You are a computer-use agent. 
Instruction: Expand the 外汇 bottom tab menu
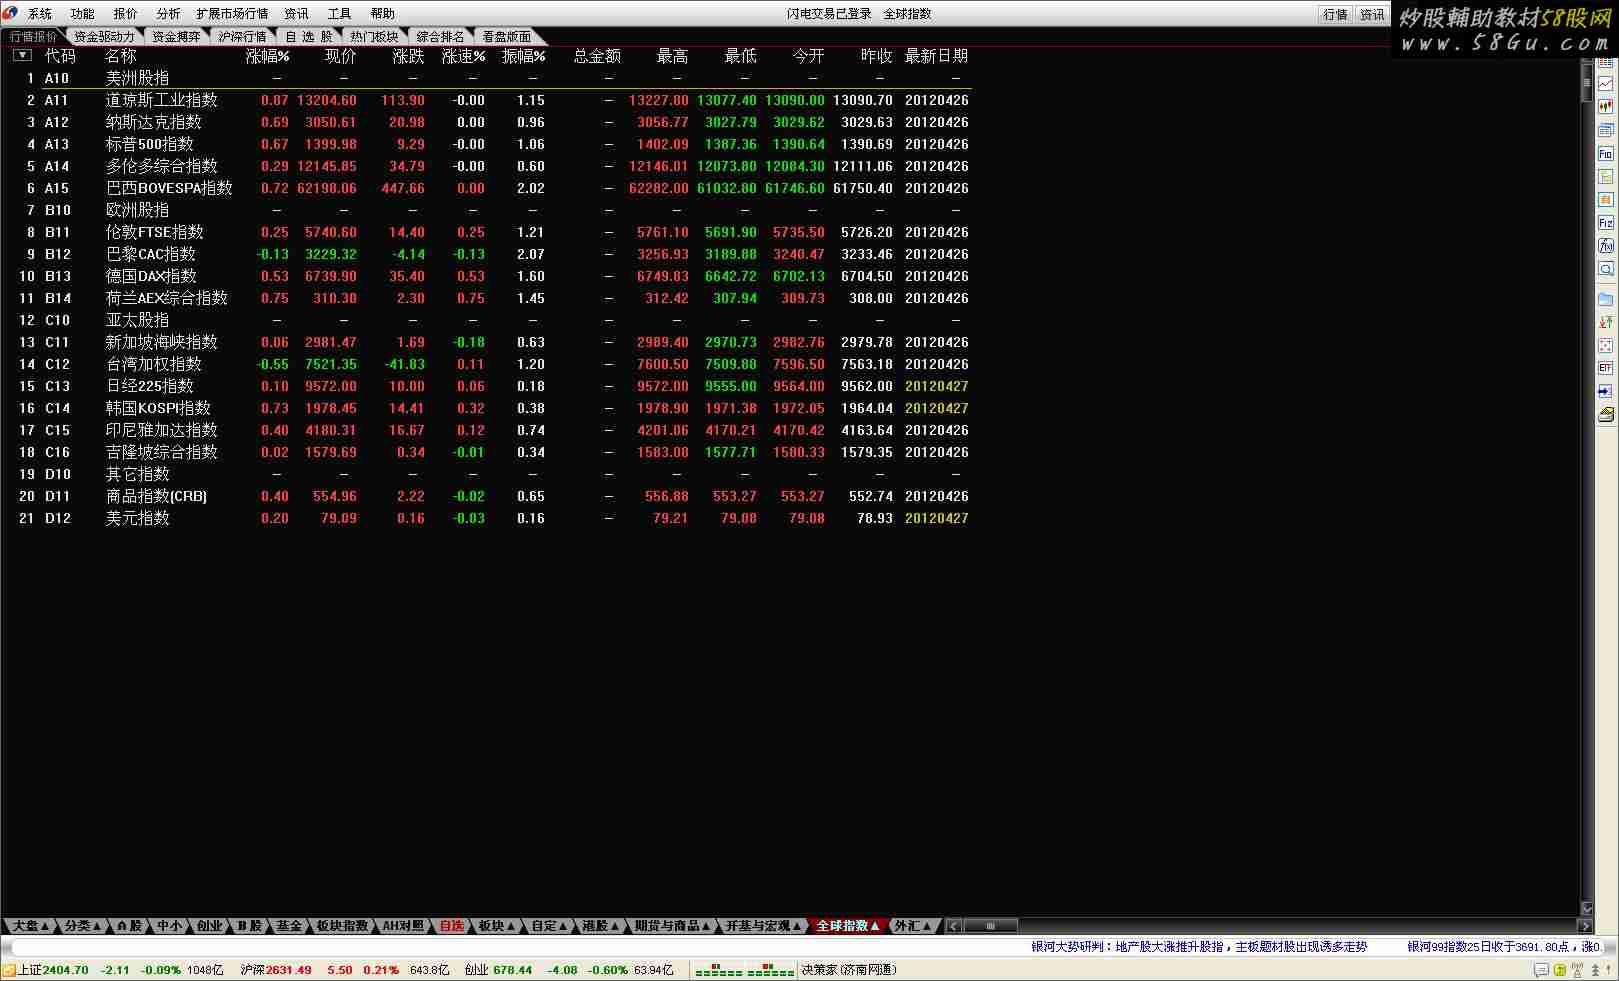pyautogui.click(x=912, y=926)
